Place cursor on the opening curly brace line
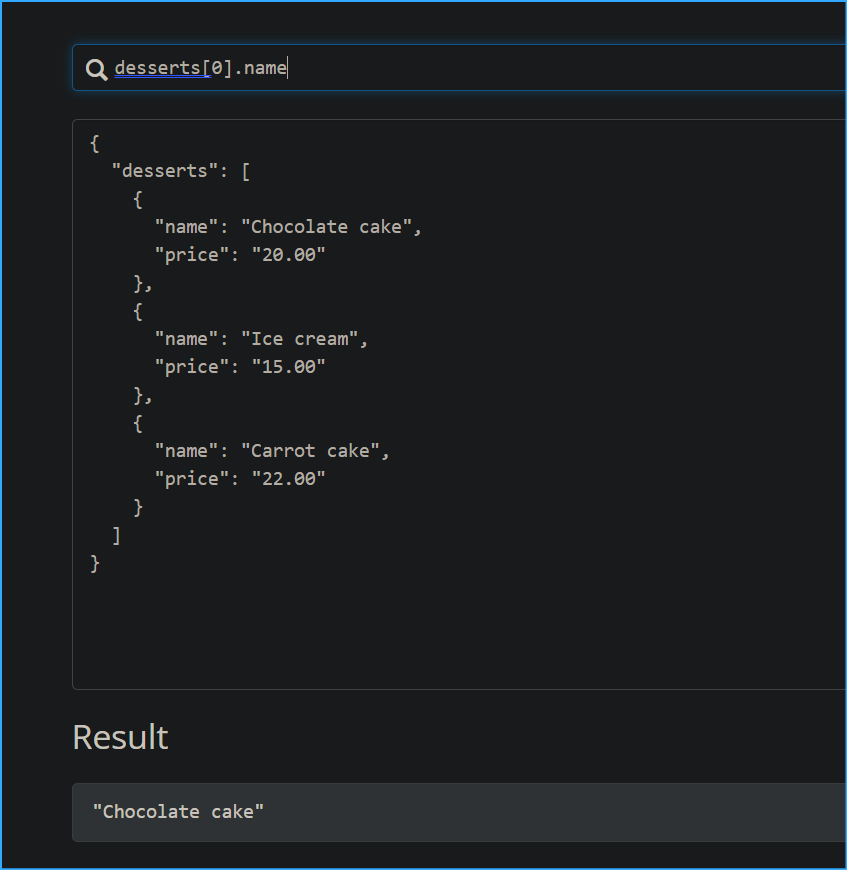 (95, 143)
